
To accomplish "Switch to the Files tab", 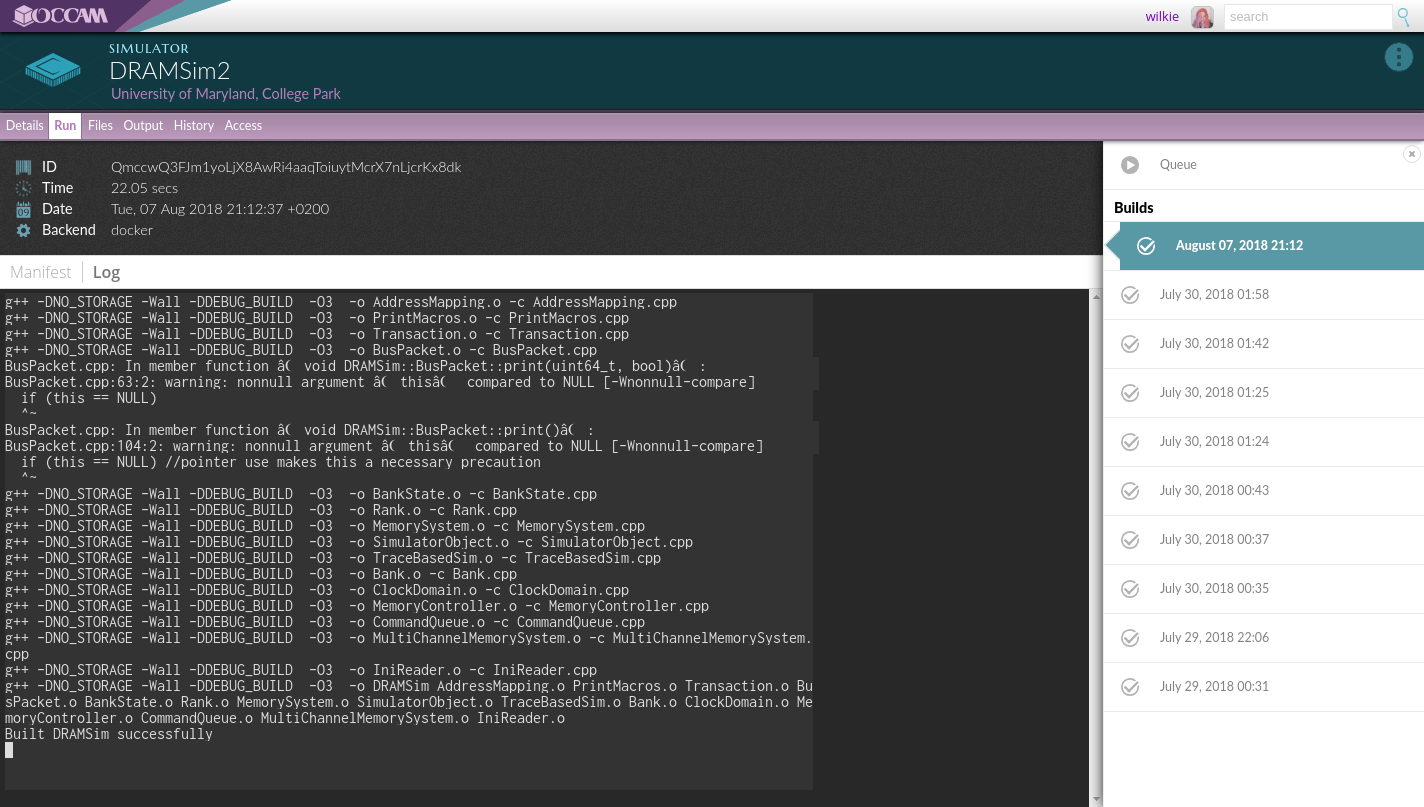I will coord(100,126).
